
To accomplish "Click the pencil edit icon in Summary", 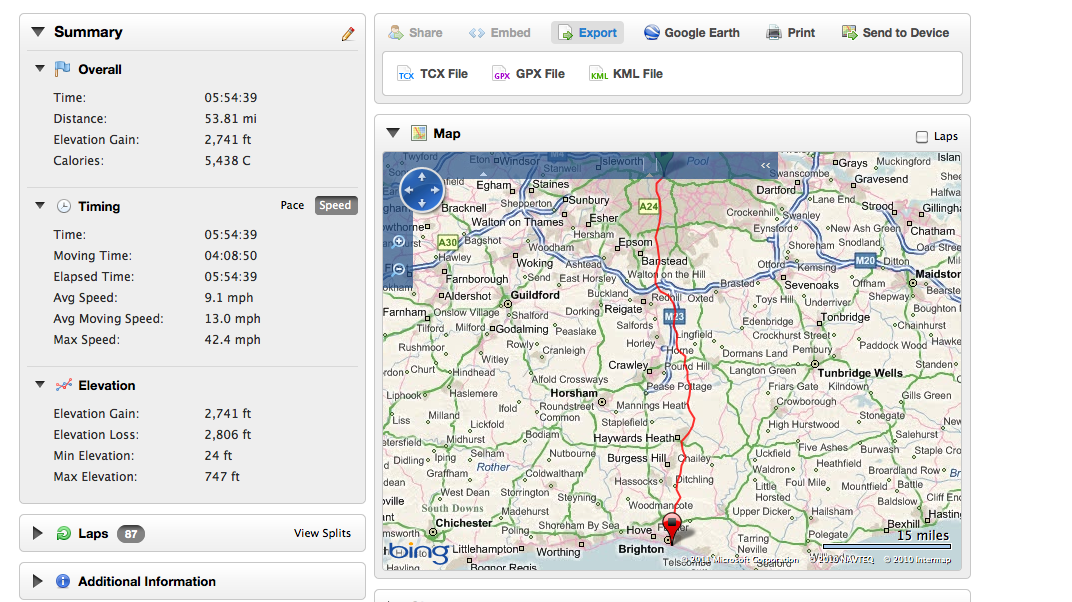I will [x=348, y=34].
